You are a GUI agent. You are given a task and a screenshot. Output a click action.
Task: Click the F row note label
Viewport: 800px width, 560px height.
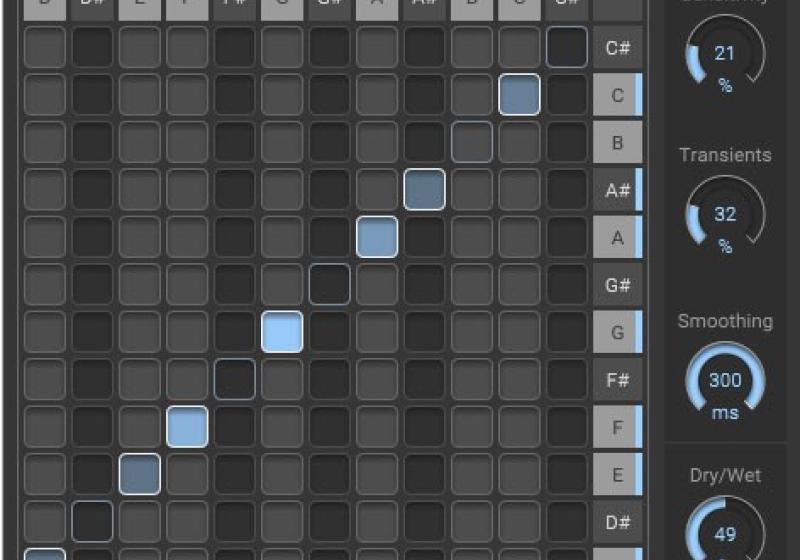click(x=618, y=427)
